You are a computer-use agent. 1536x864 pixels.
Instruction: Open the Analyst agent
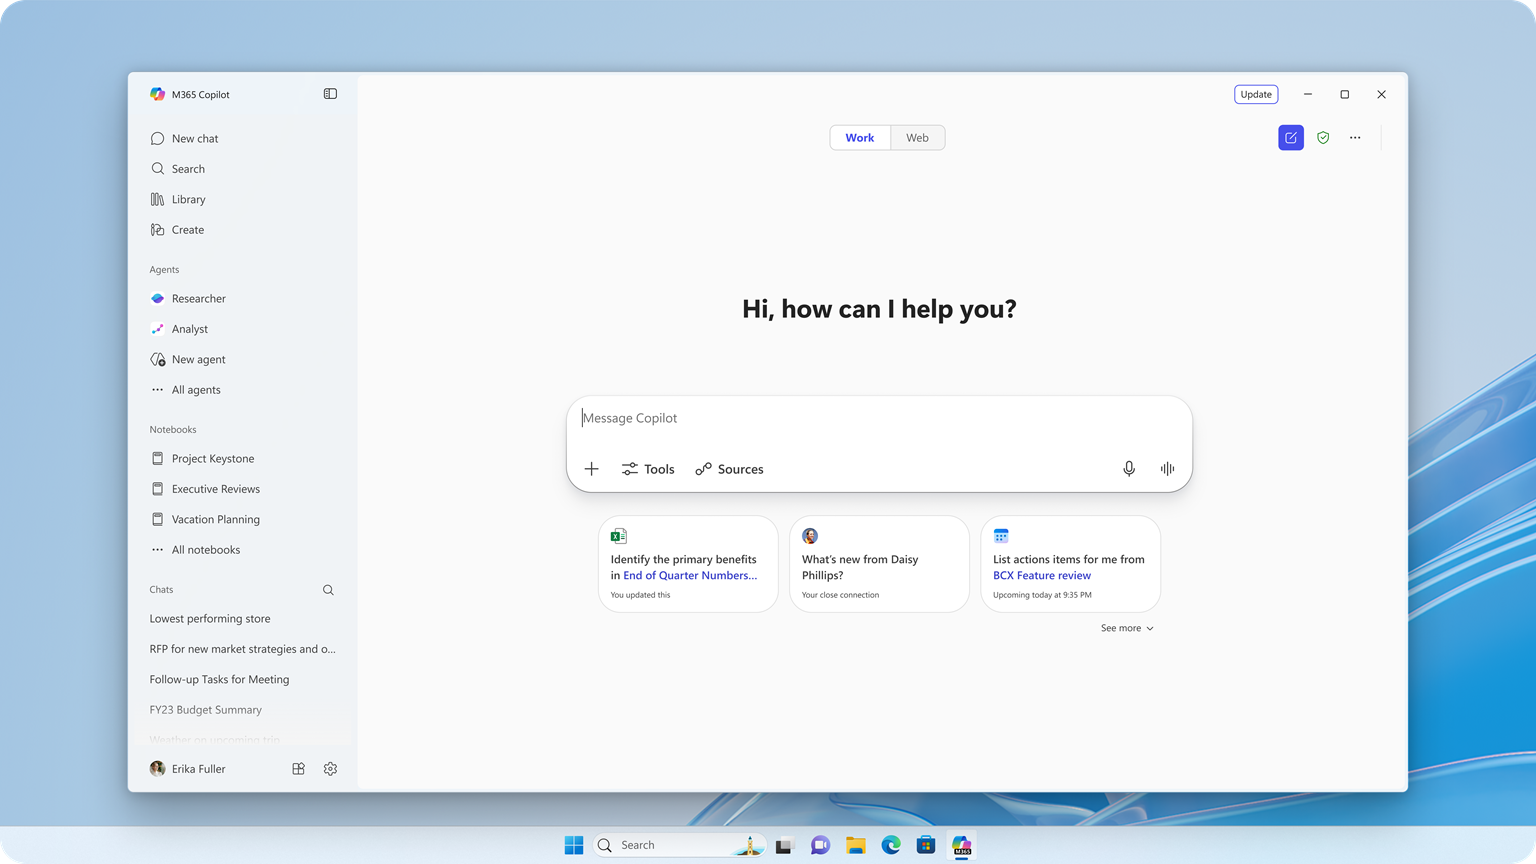[190, 328]
